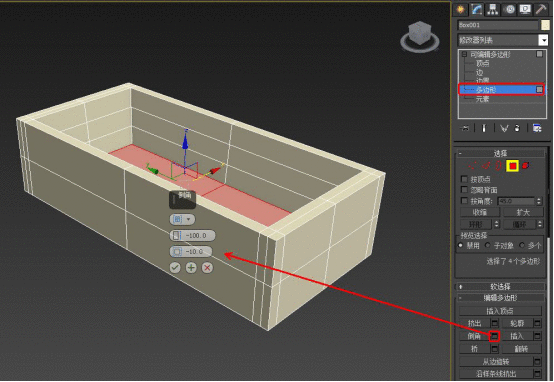Select Vertex selection icon in 选择 rollout
Screen dimensions: 554x382
(473, 166)
